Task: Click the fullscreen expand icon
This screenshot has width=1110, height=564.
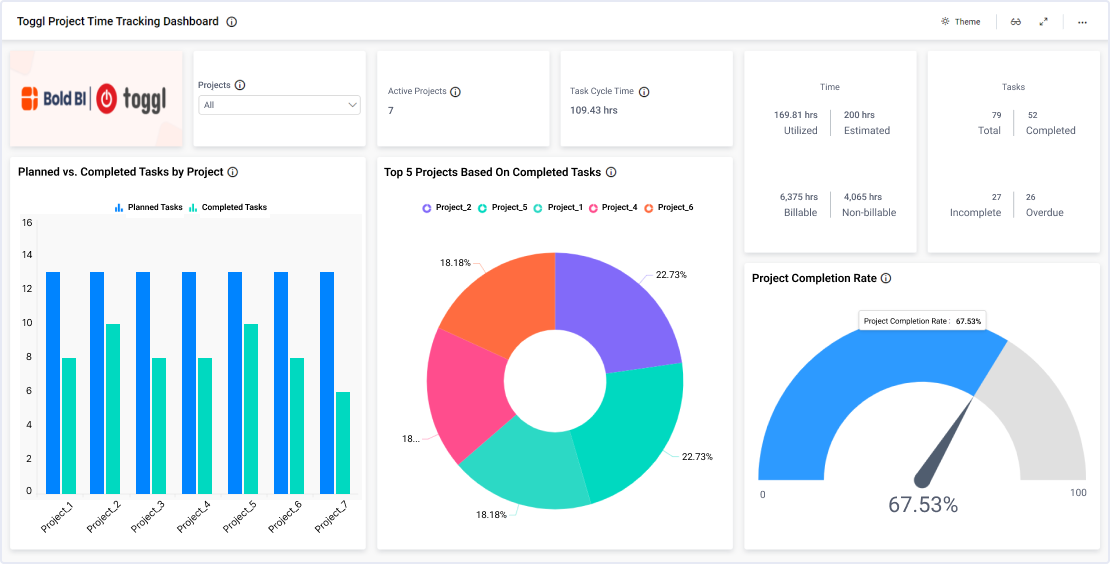Action: tap(1043, 22)
